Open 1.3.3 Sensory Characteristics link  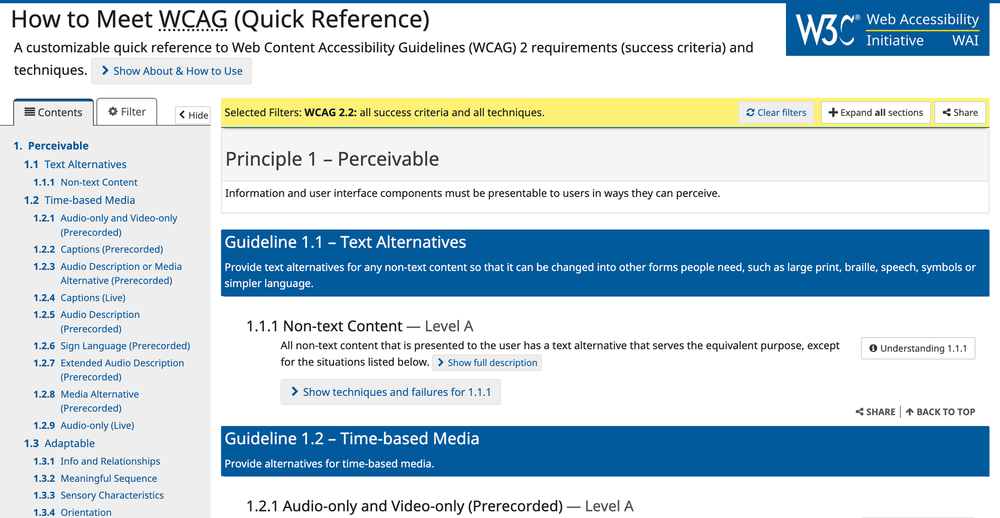tap(98, 496)
